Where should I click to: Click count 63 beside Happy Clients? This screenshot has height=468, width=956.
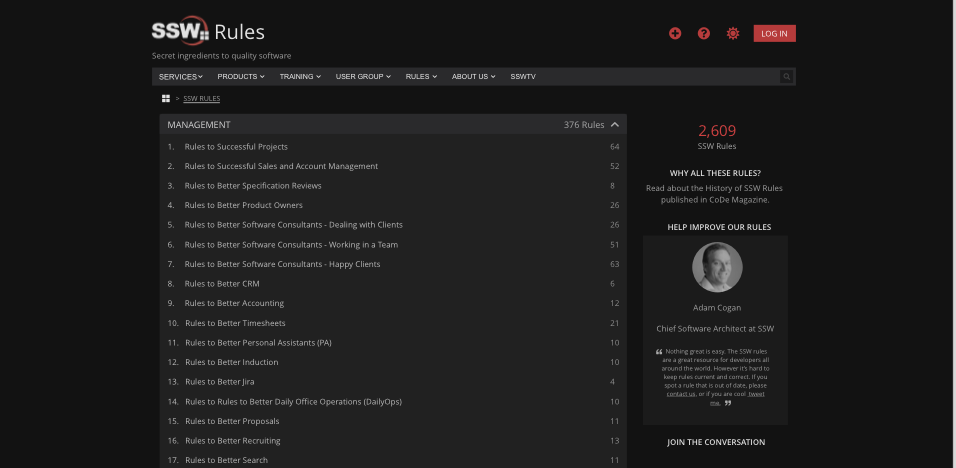615,264
